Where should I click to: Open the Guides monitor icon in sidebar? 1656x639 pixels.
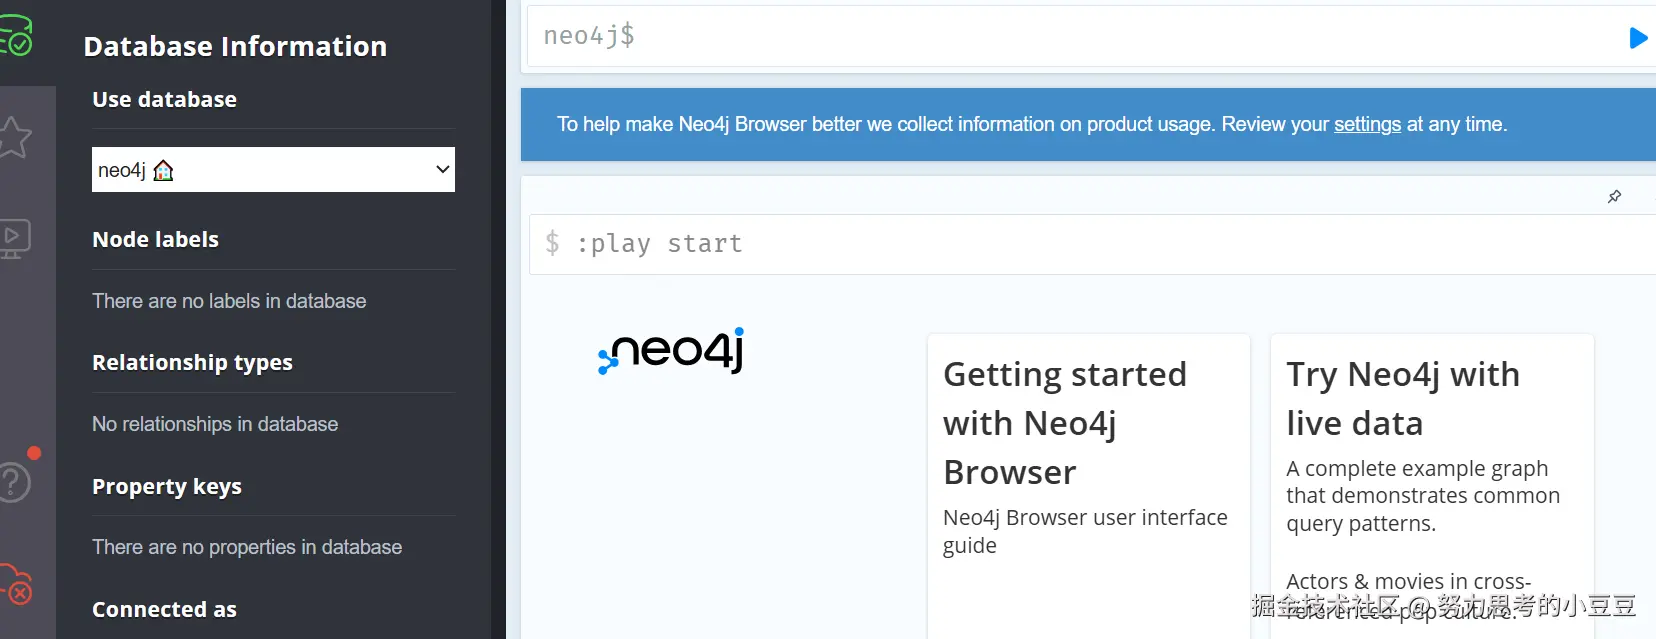click(x=14, y=239)
